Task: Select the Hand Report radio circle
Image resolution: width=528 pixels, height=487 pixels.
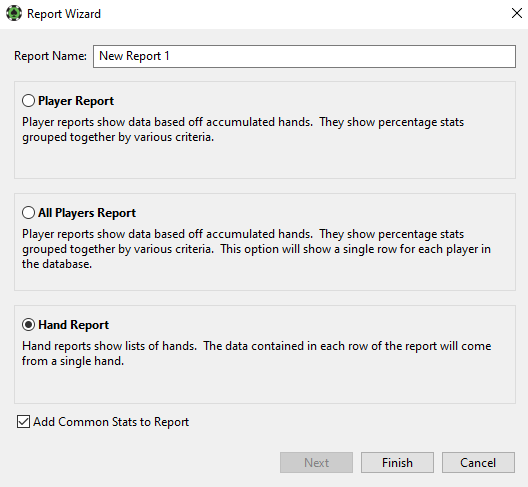Action: click(x=28, y=325)
